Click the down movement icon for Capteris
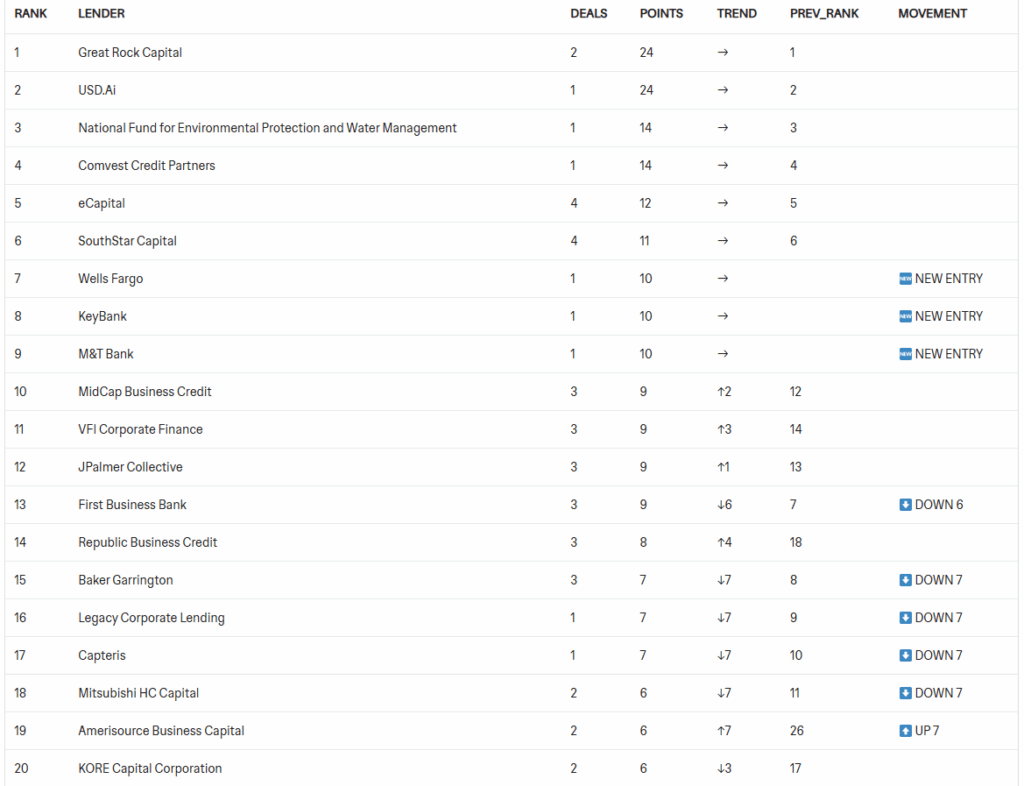The width and height of the screenshot is (1024, 786). 905,656
